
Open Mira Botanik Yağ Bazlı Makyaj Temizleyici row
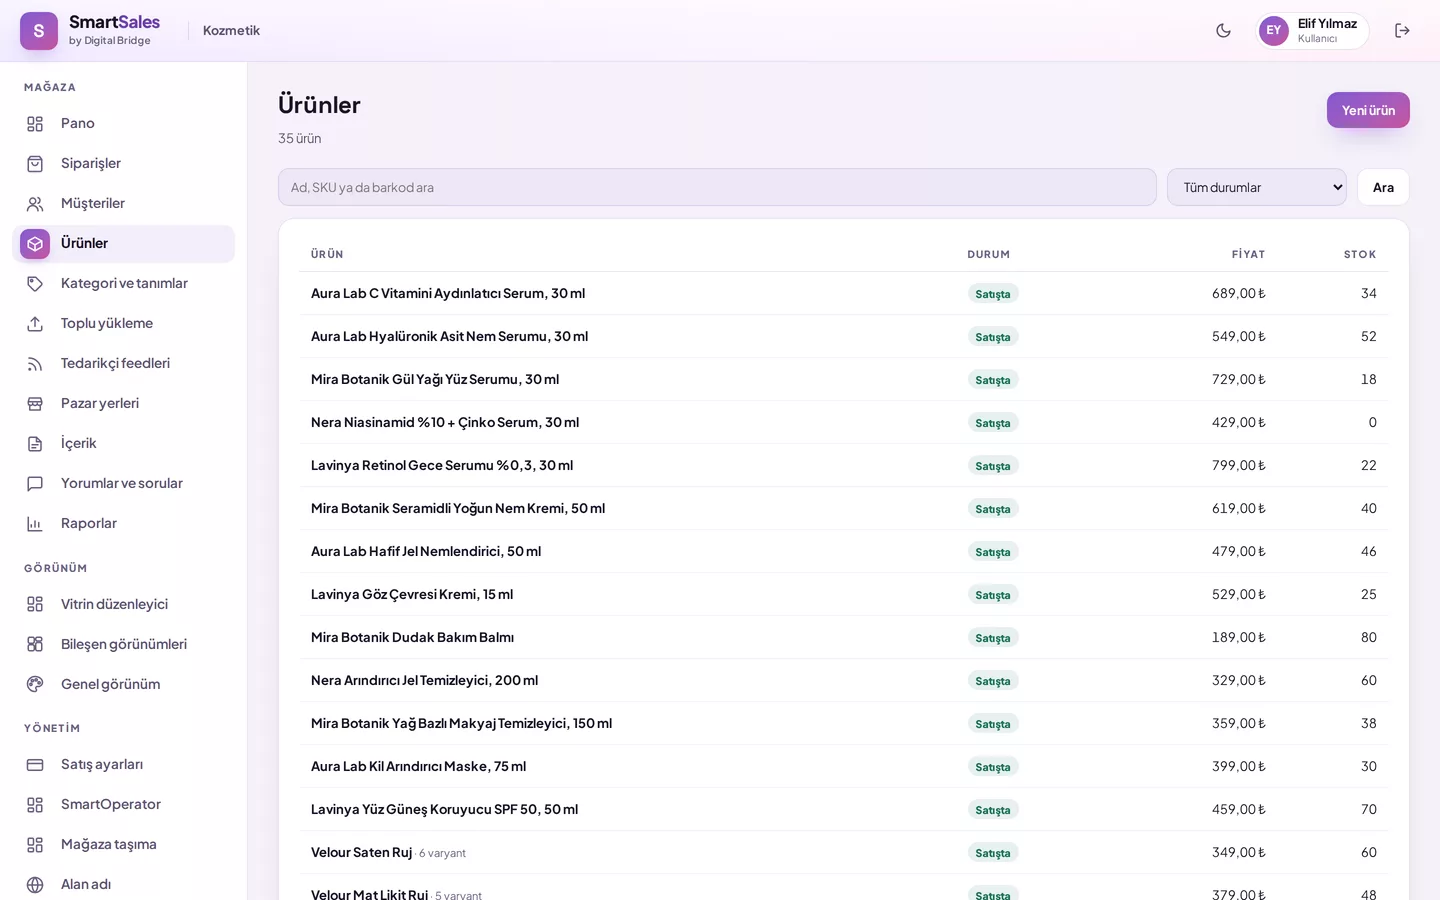844,723
